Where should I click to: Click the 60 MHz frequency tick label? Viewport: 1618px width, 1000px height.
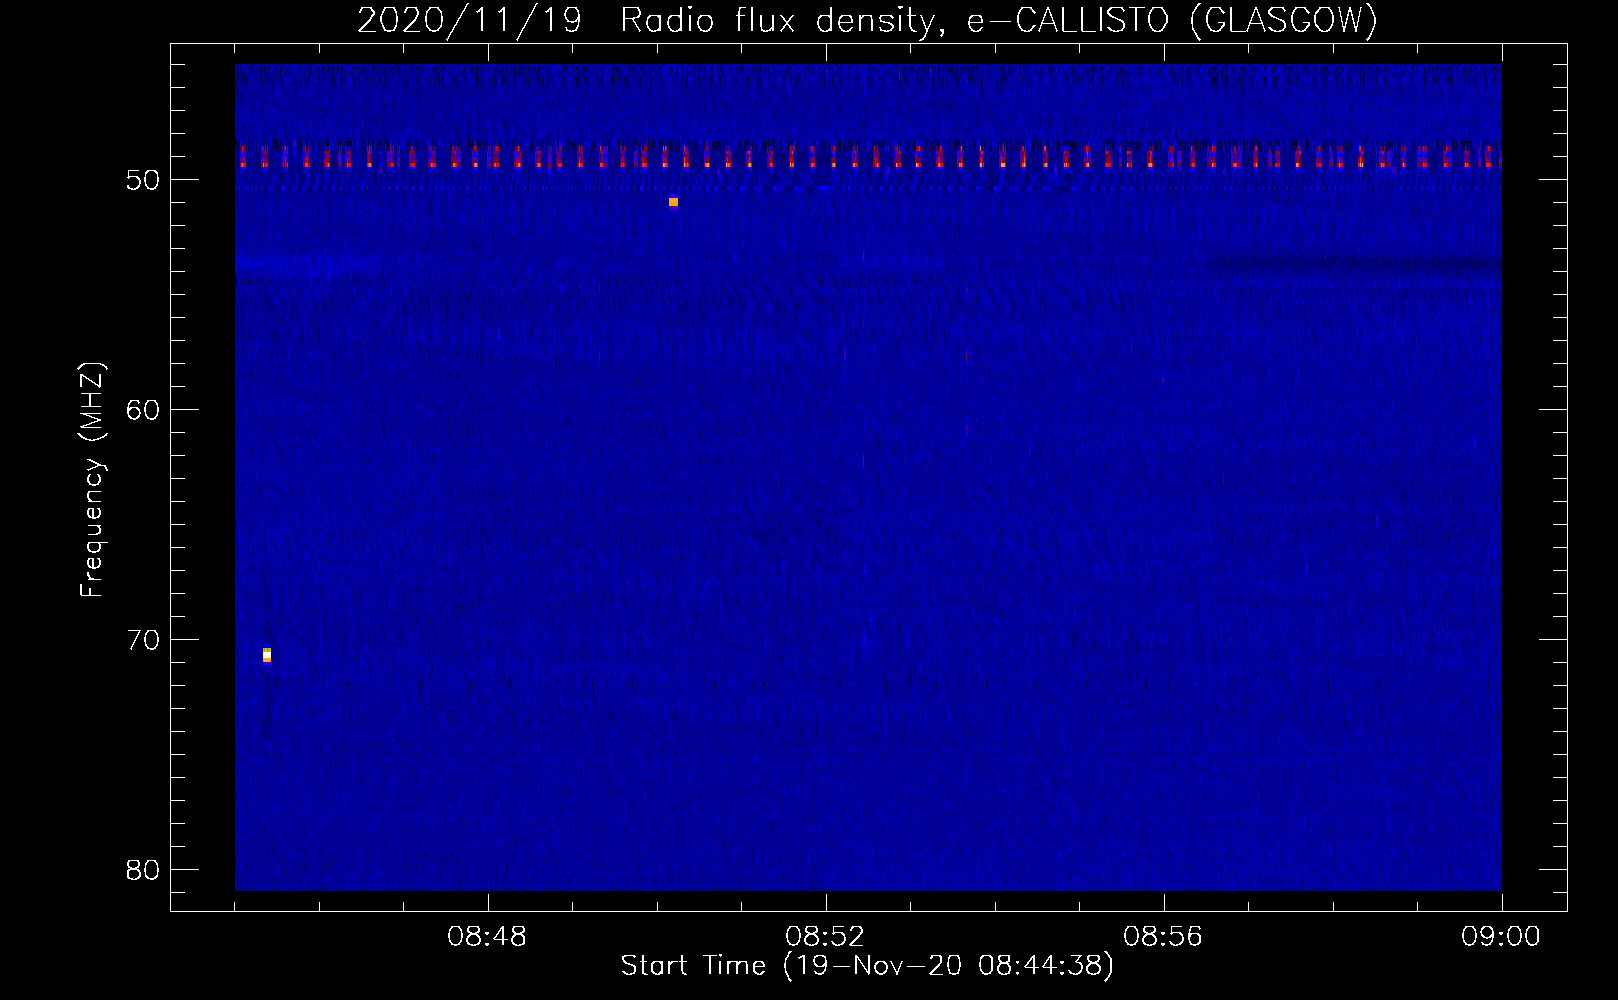[x=143, y=410]
